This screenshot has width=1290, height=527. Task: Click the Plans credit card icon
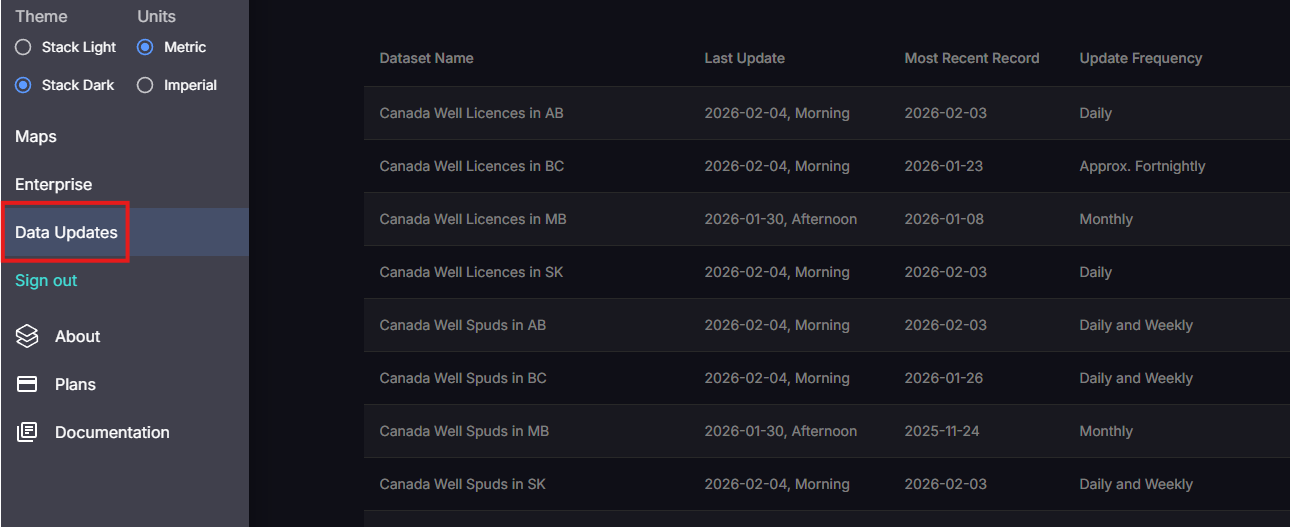(x=27, y=384)
